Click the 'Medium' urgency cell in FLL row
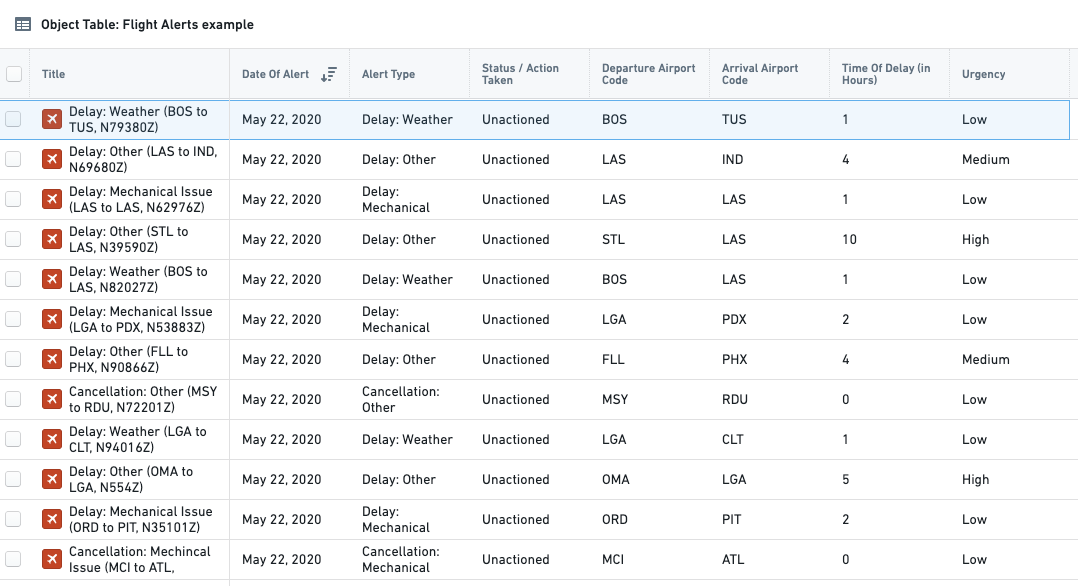Image resolution: width=1078 pixels, height=586 pixels. [x=986, y=360]
